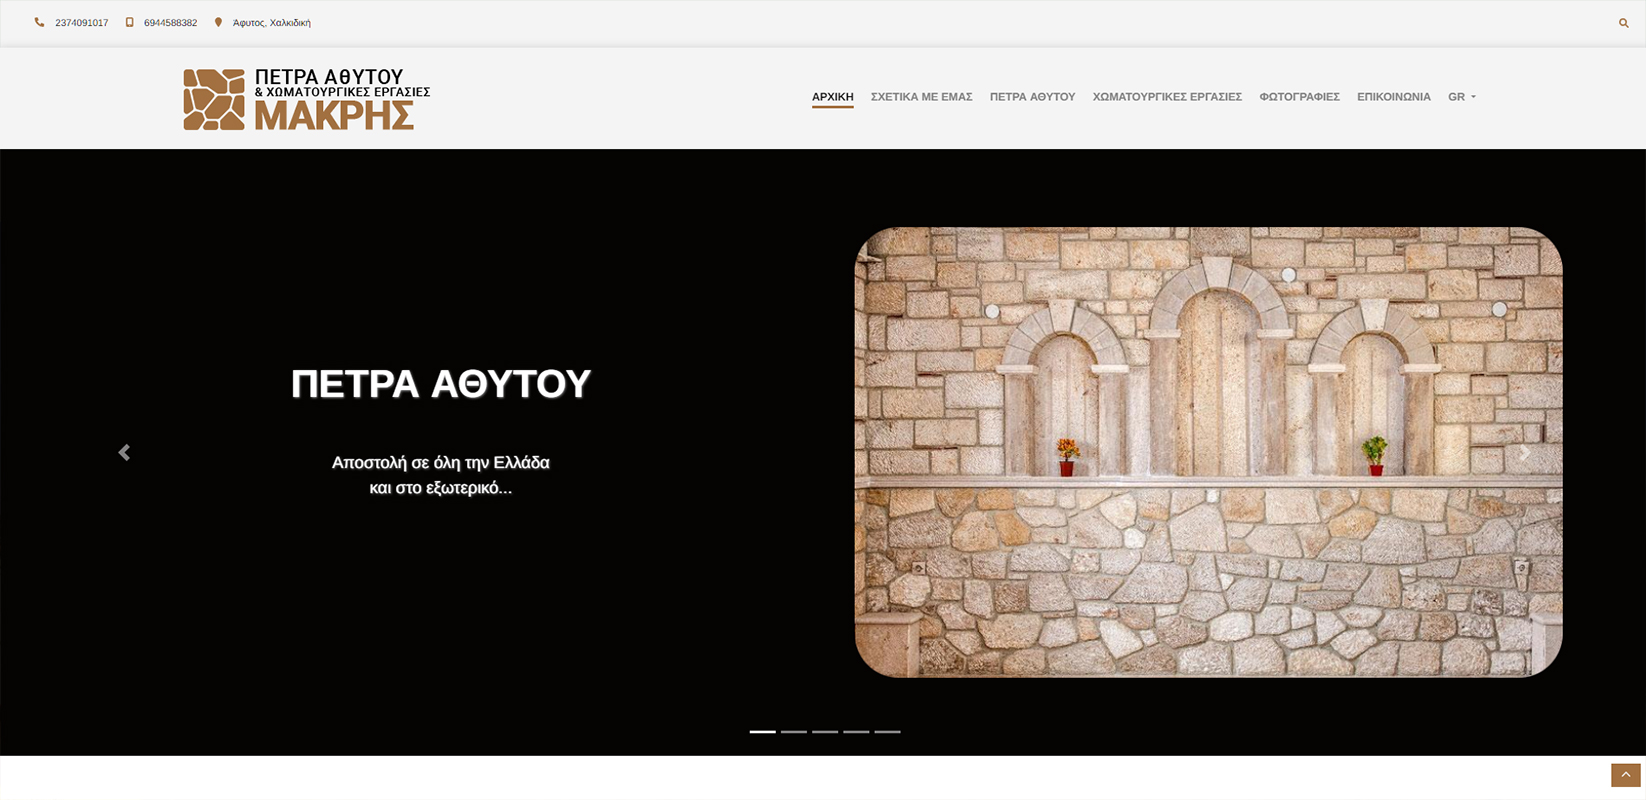Open the ΦΩΤΟΓΡΑΦΙΕΣ gallery page
This screenshot has width=1646, height=800.
pos(1299,97)
